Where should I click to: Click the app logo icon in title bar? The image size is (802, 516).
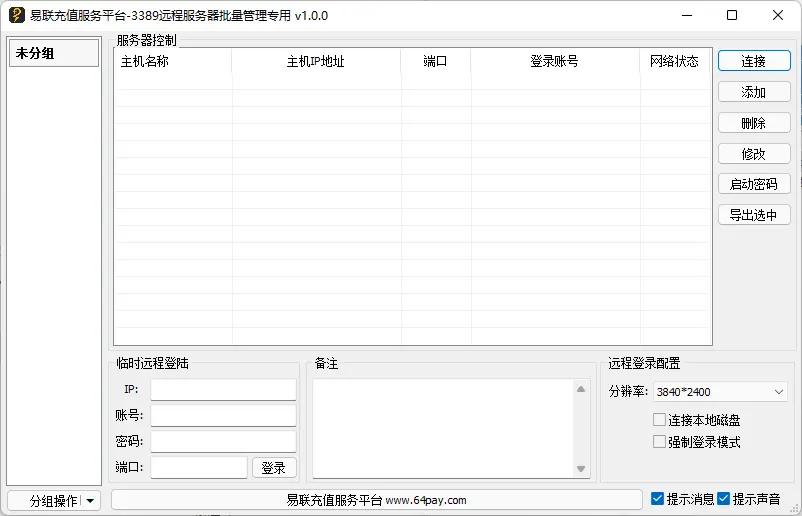(x=16, y=15)
